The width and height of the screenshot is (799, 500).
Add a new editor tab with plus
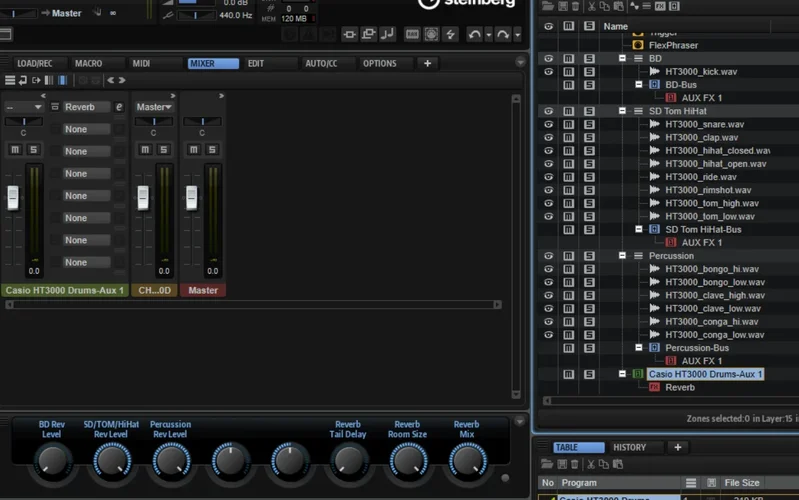click(x=427, y=63)
